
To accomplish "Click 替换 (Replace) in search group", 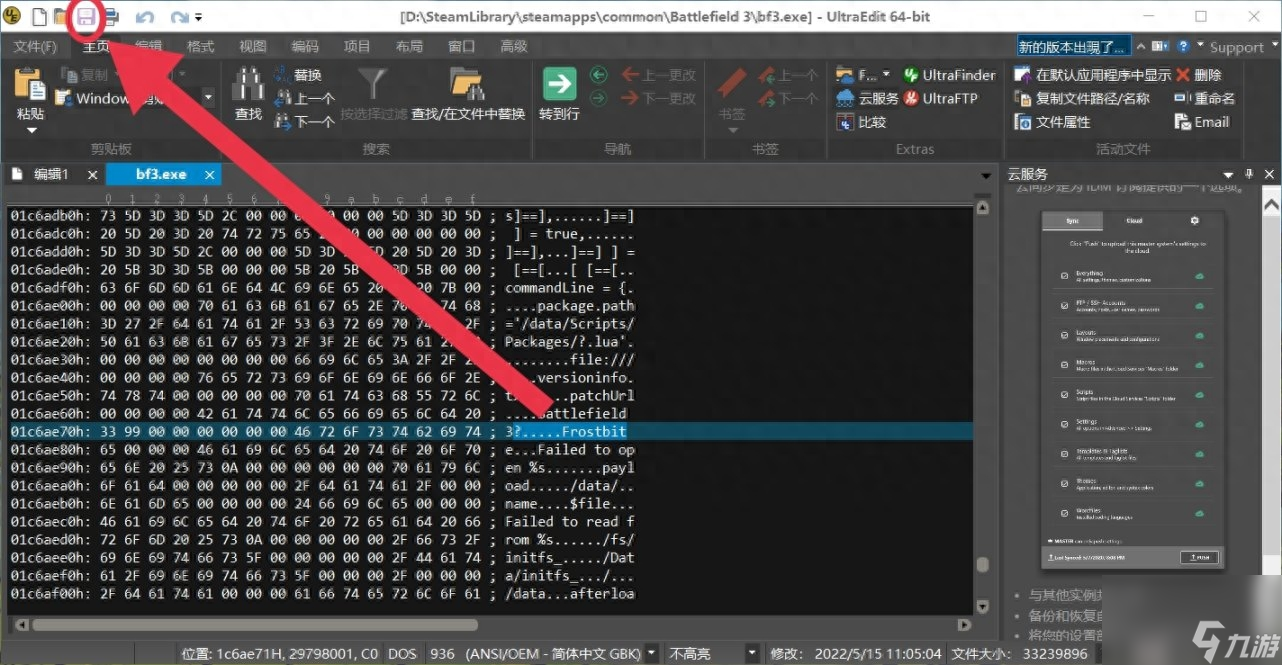I will (x=297, y=75).
